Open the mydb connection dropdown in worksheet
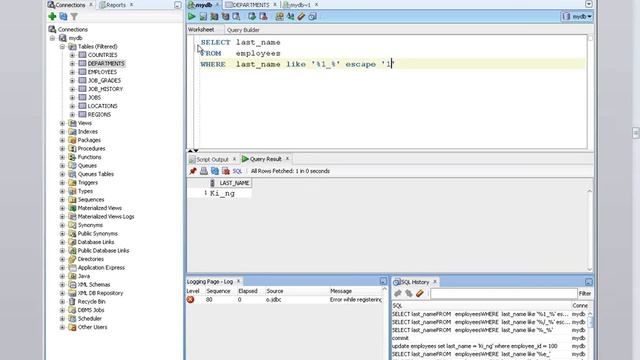The width and height of the screenshot is (640, 360). 577,16
